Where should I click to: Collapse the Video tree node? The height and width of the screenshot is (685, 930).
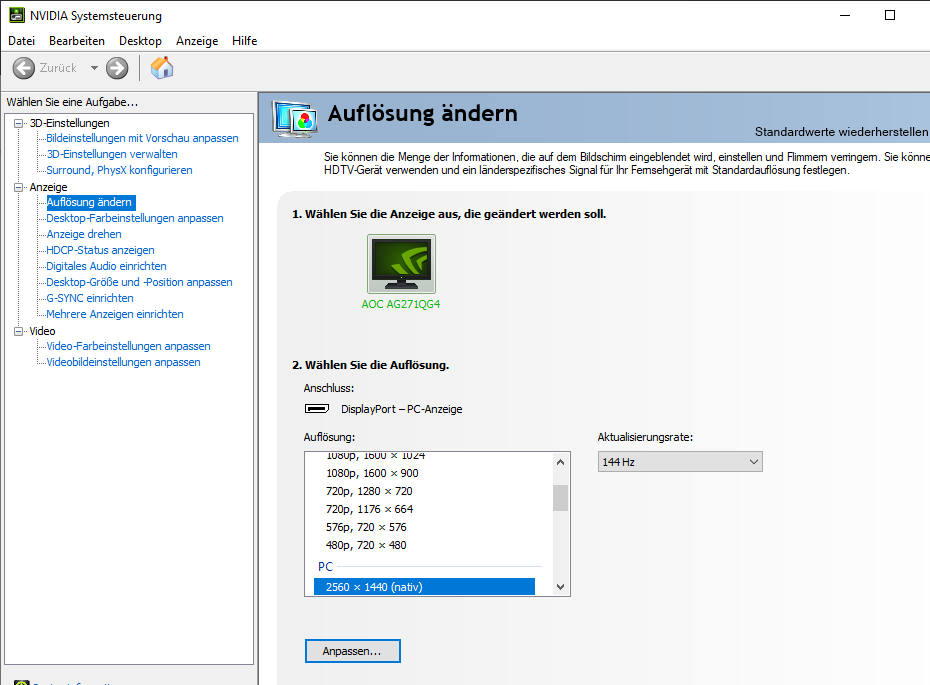(19, 332)
